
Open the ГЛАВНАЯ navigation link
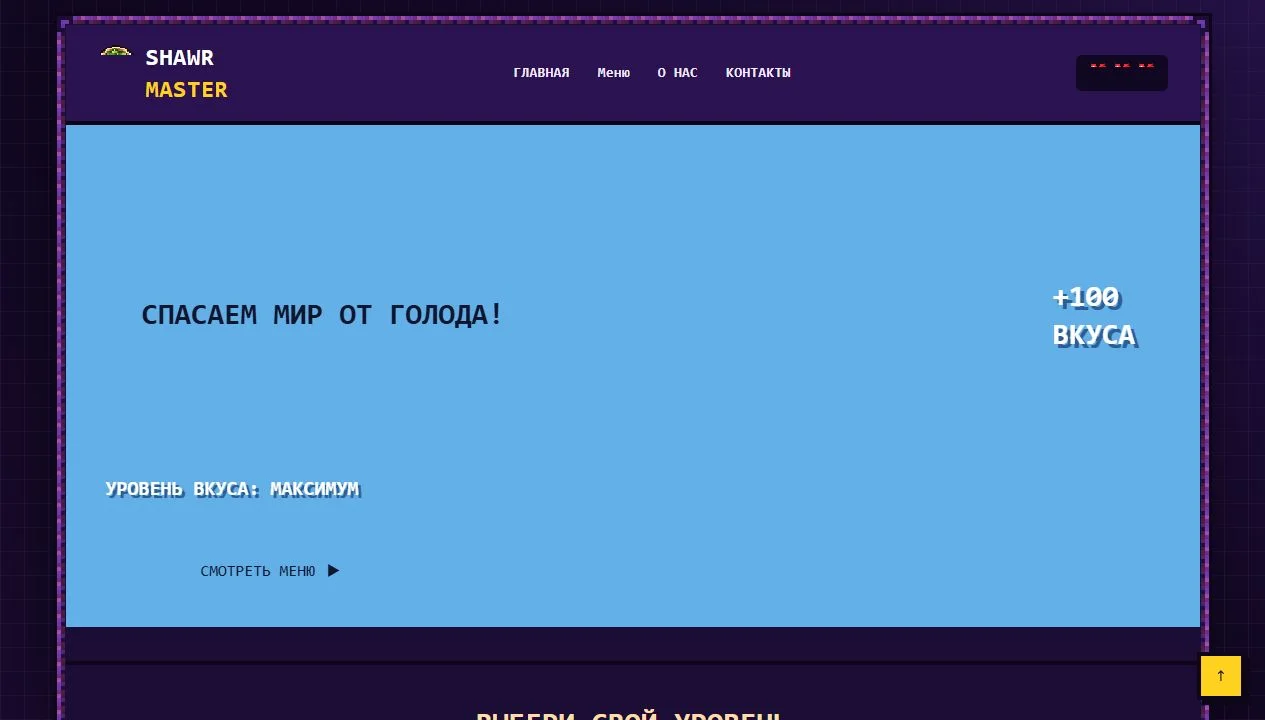[x=541, y=73]
